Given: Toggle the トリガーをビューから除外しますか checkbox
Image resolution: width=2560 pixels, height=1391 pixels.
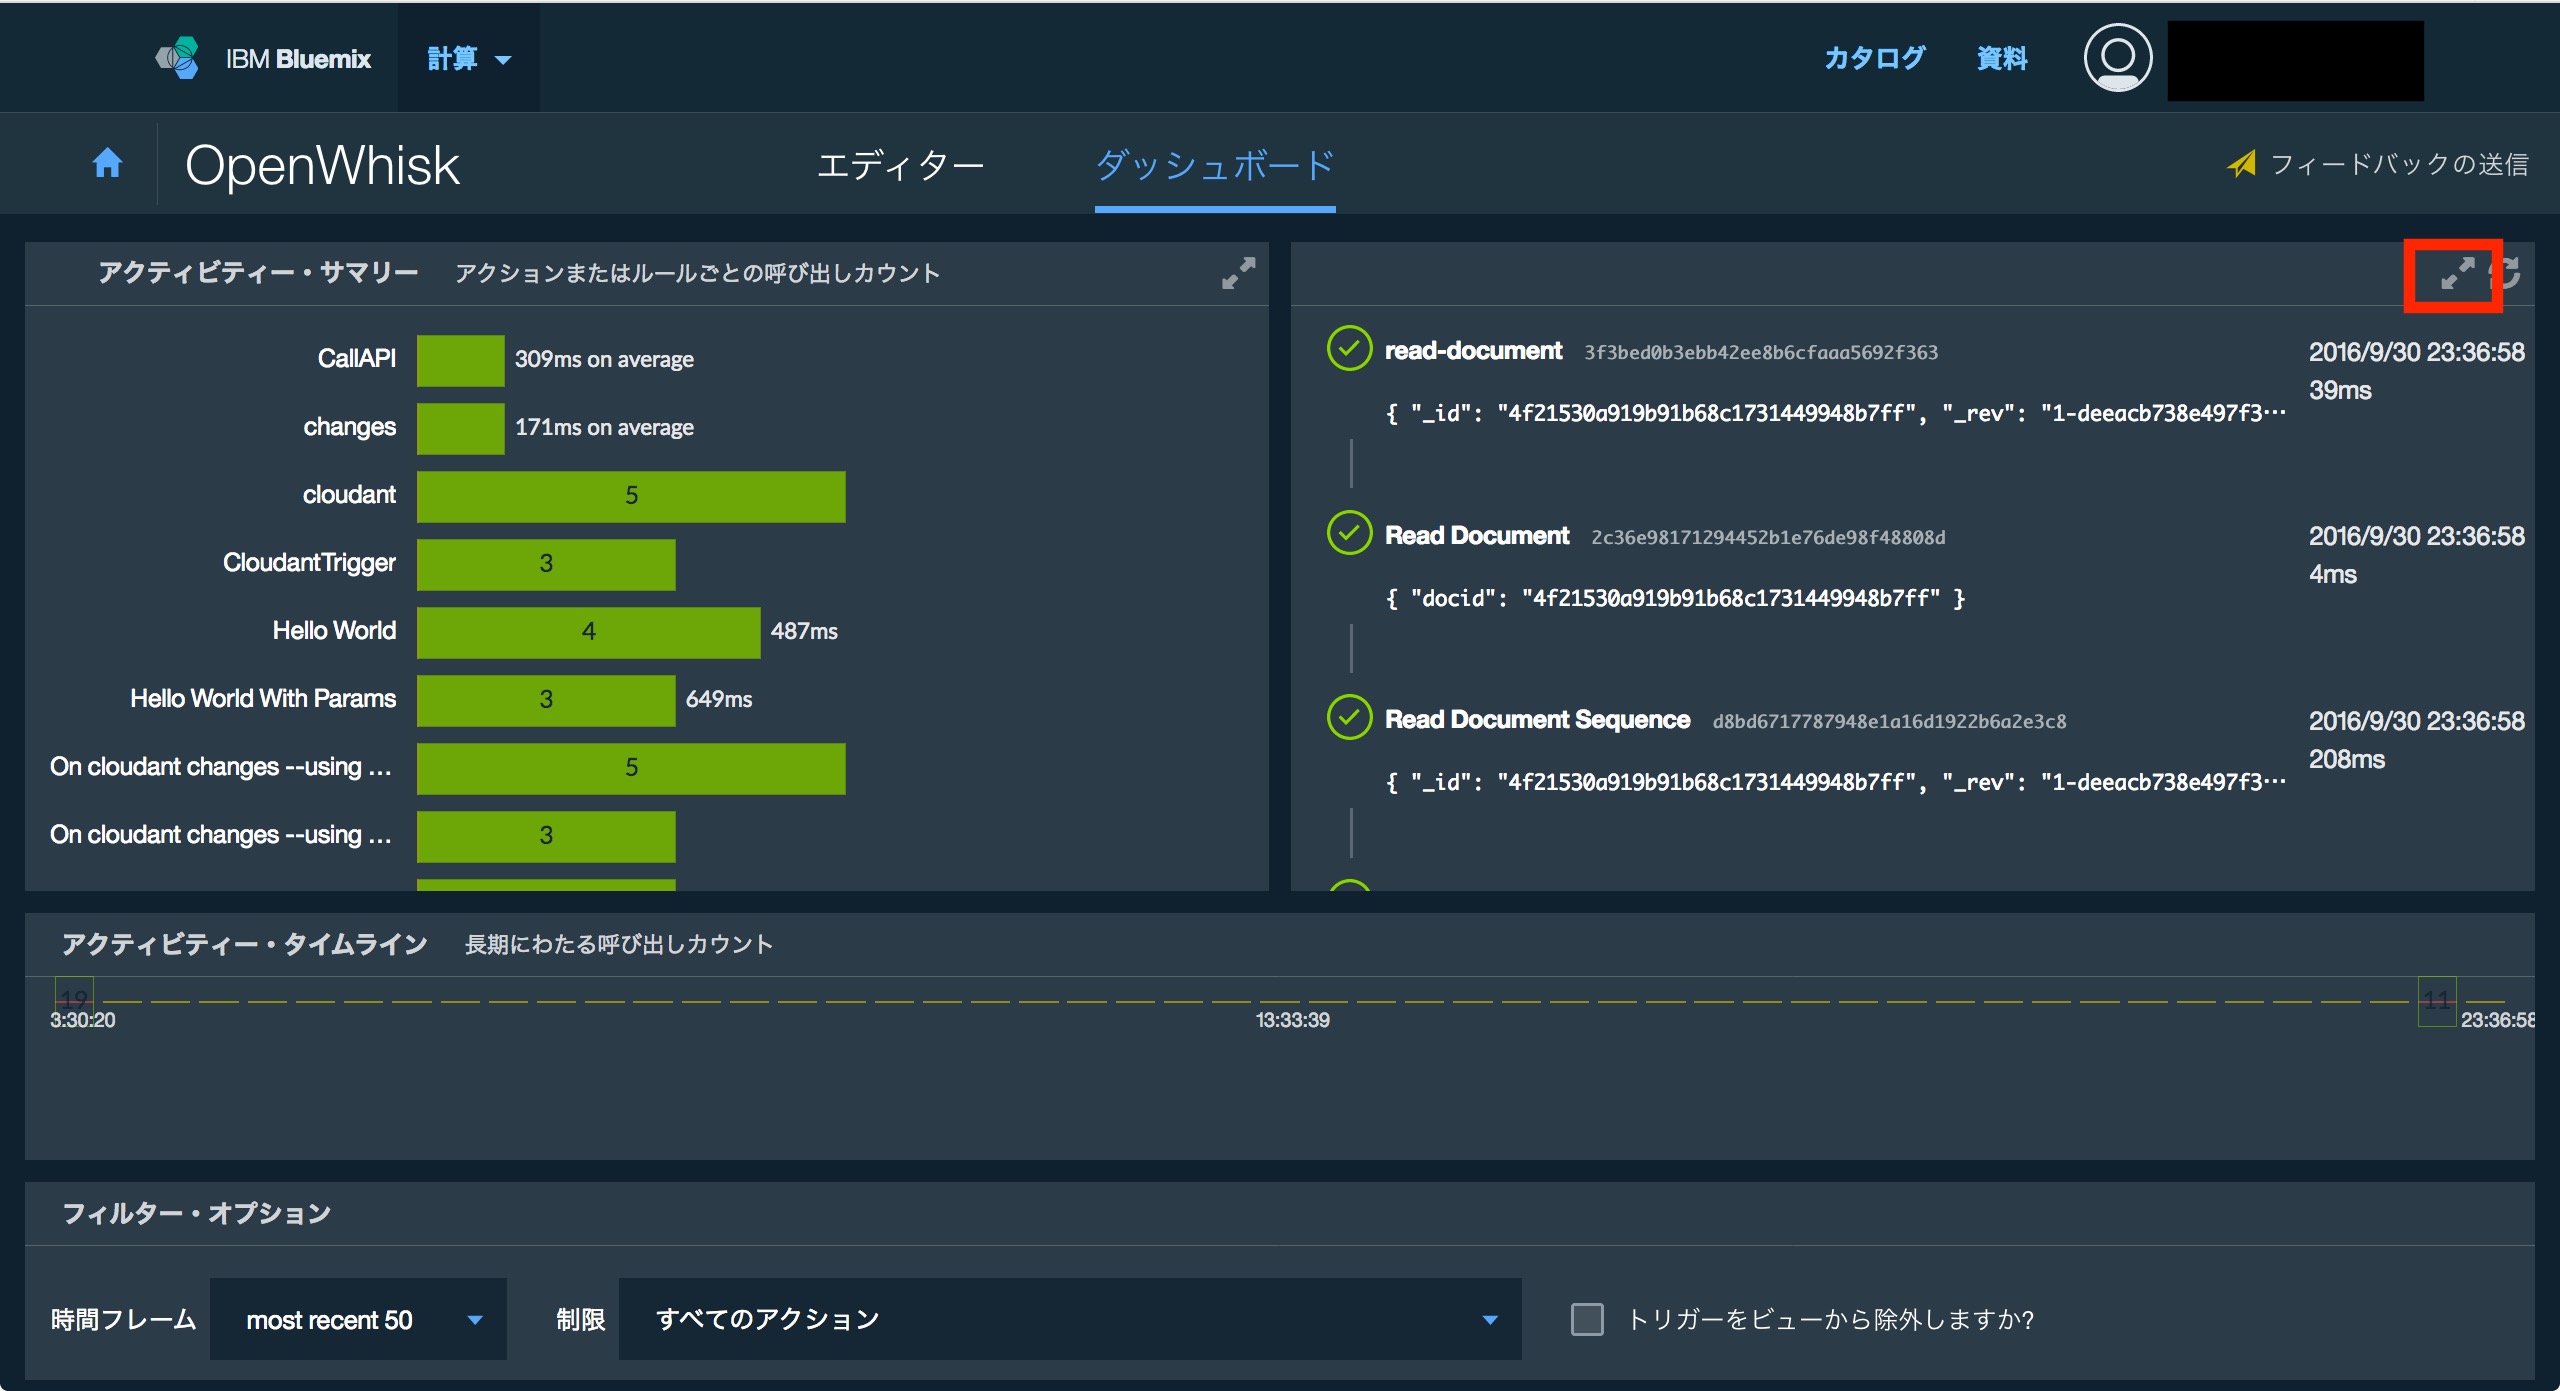Looking at the screenshot, I should tap(1587, 1319).
